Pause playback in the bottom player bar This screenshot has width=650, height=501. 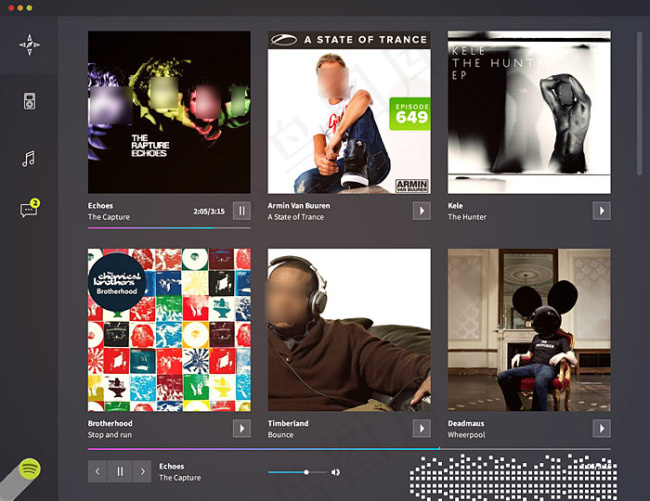click(120, 471)
